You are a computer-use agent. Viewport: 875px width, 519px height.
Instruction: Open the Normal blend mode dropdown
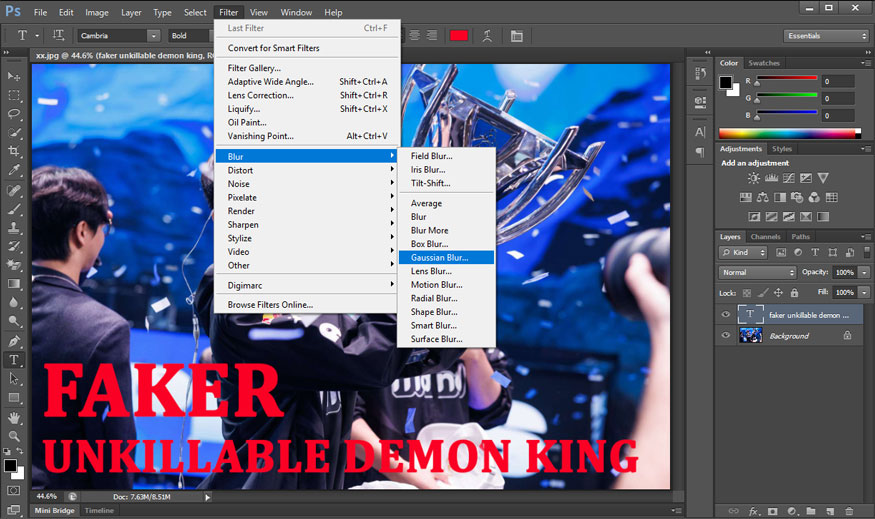[757, 272]
